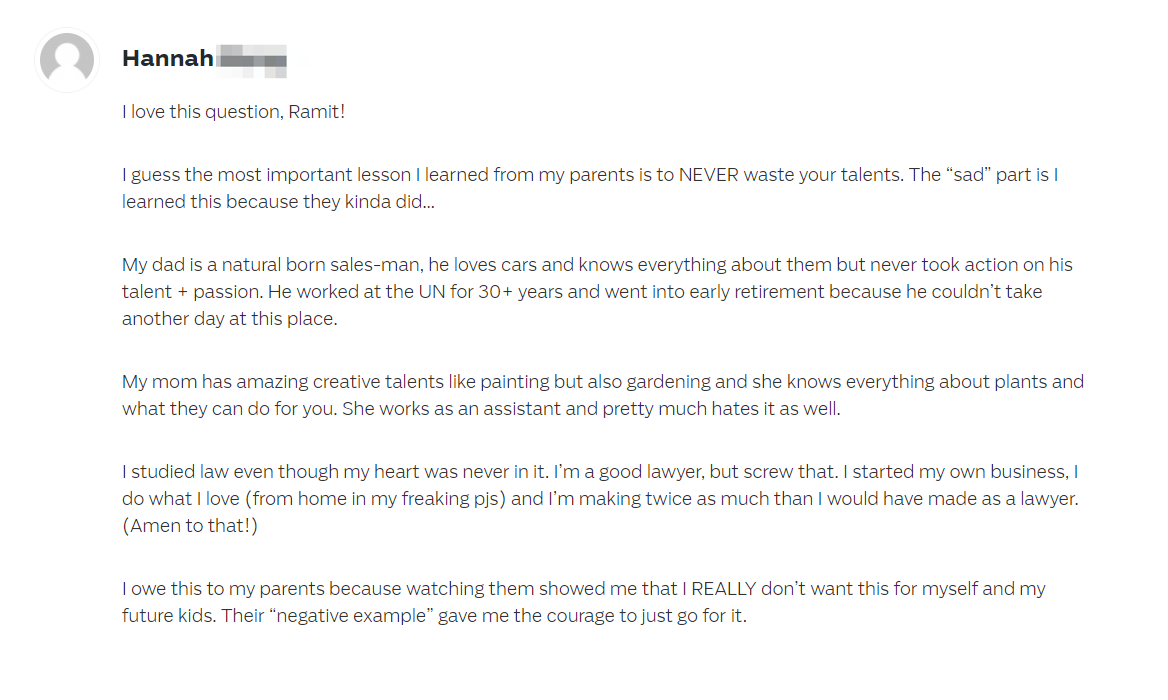Click the quoted word "sad" in the comment
The image size is (1168, 700).
[968, 175]
